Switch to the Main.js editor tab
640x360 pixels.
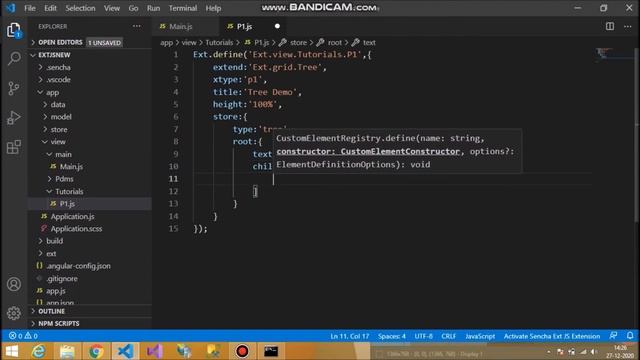click(x=186, y=26)
